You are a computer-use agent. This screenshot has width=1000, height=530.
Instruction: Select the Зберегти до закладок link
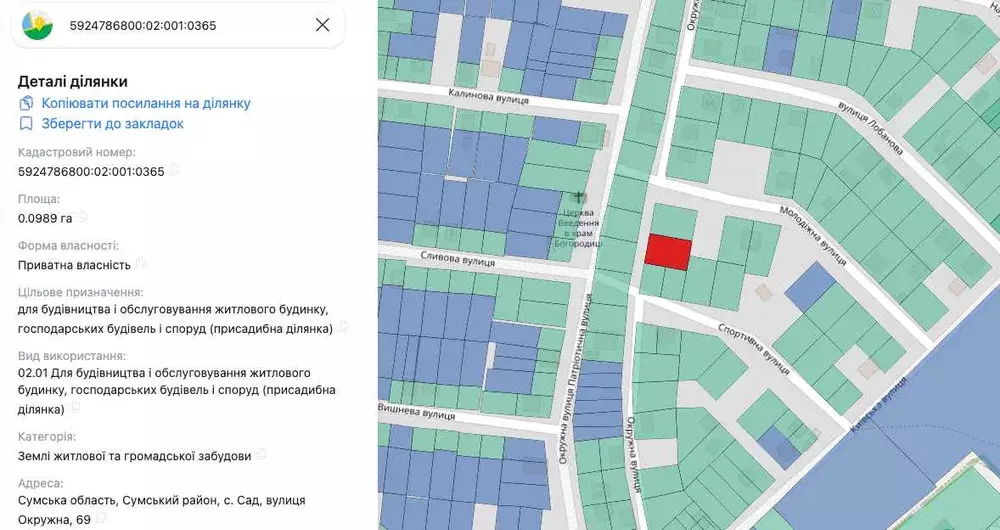tap(112, 124)
